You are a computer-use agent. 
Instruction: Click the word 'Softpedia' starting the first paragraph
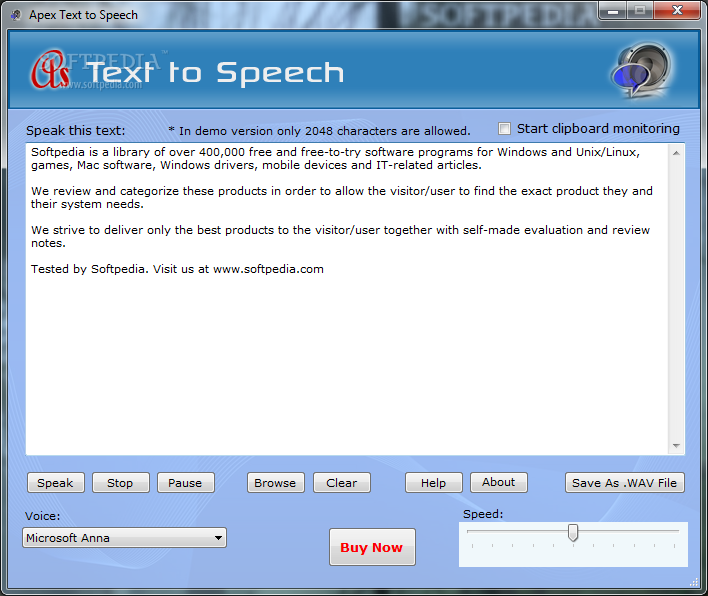(58, 152)
